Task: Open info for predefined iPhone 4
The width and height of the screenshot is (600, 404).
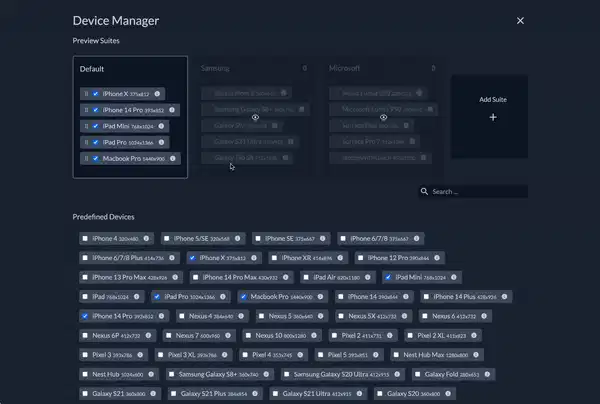Action: point(147,238)
